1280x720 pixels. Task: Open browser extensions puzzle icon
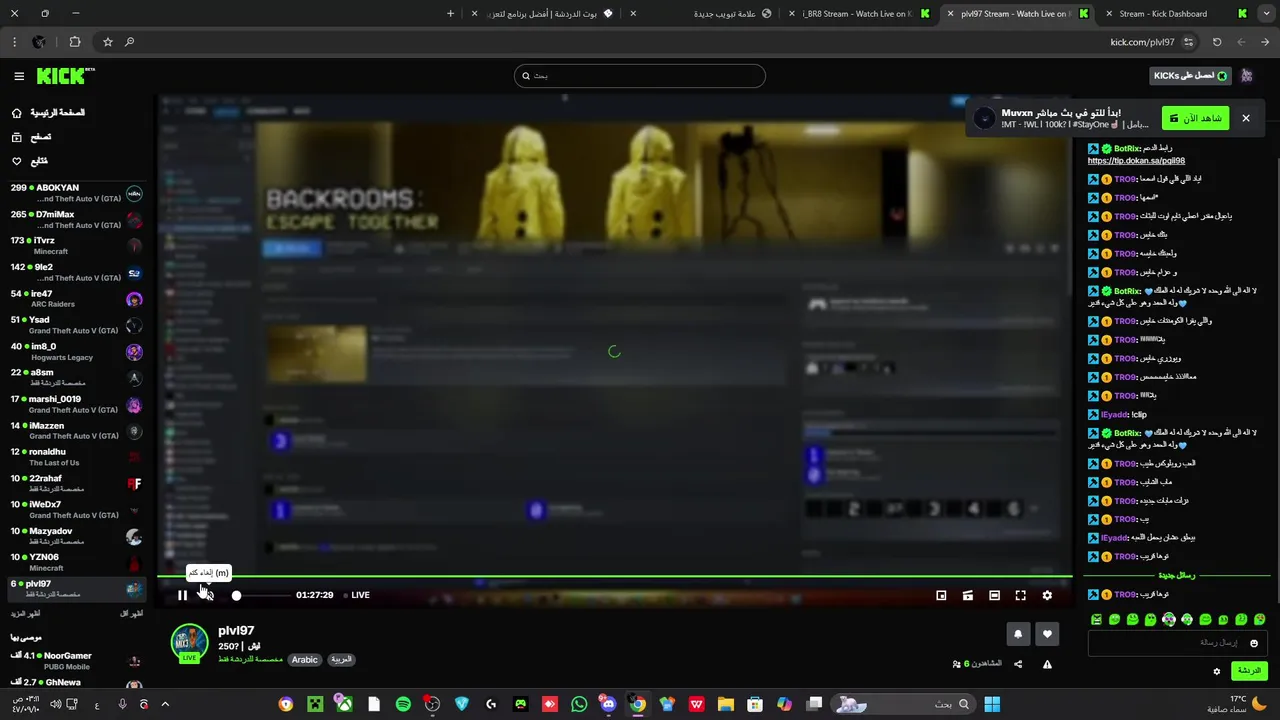tap(75, 42)
